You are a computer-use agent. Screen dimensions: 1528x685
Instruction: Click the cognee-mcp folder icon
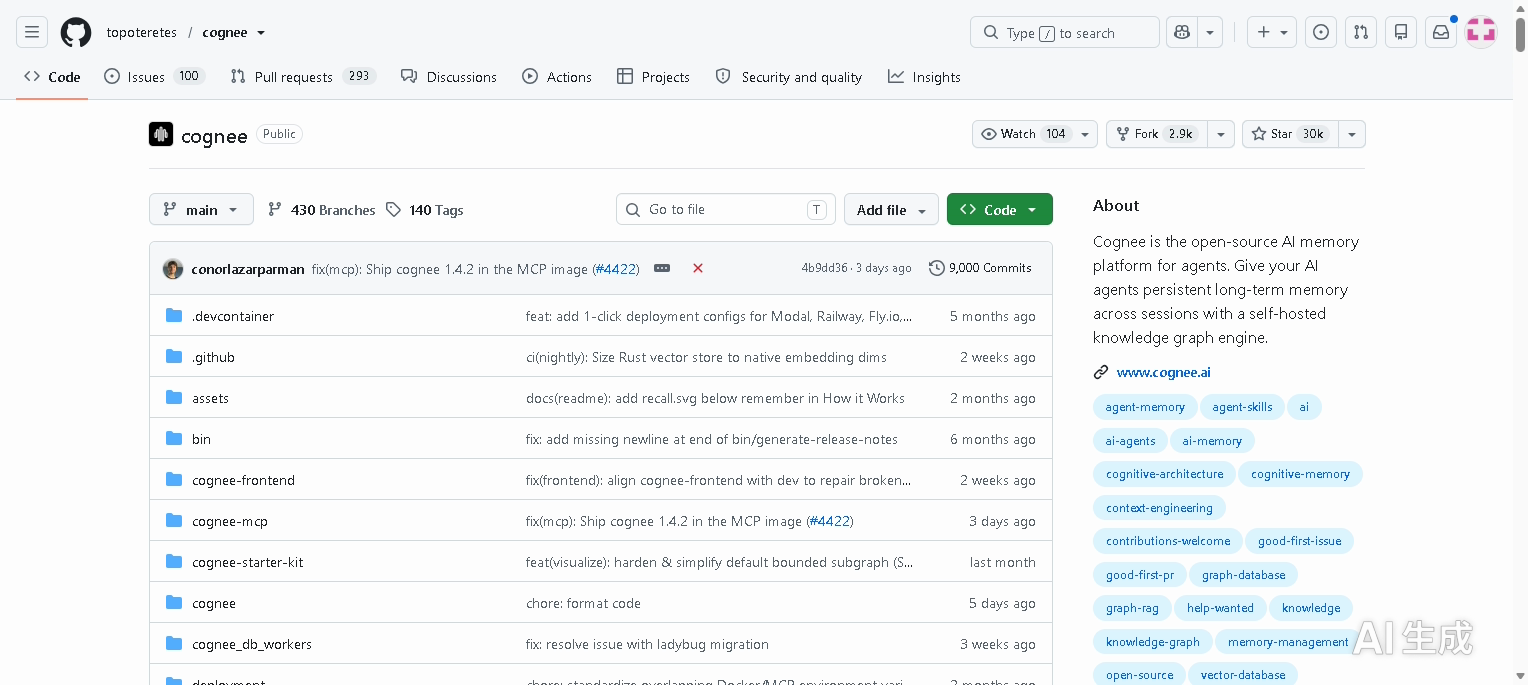(174, 521)
